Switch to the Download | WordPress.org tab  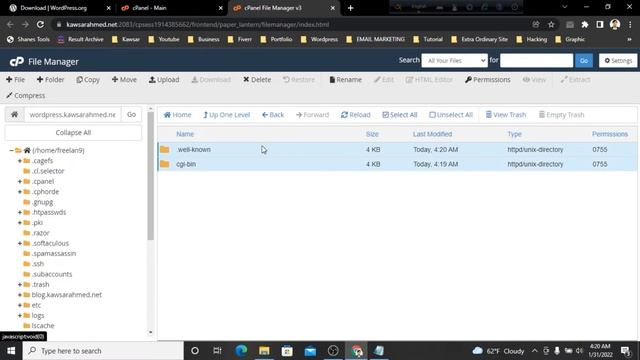tap(53, 8)
